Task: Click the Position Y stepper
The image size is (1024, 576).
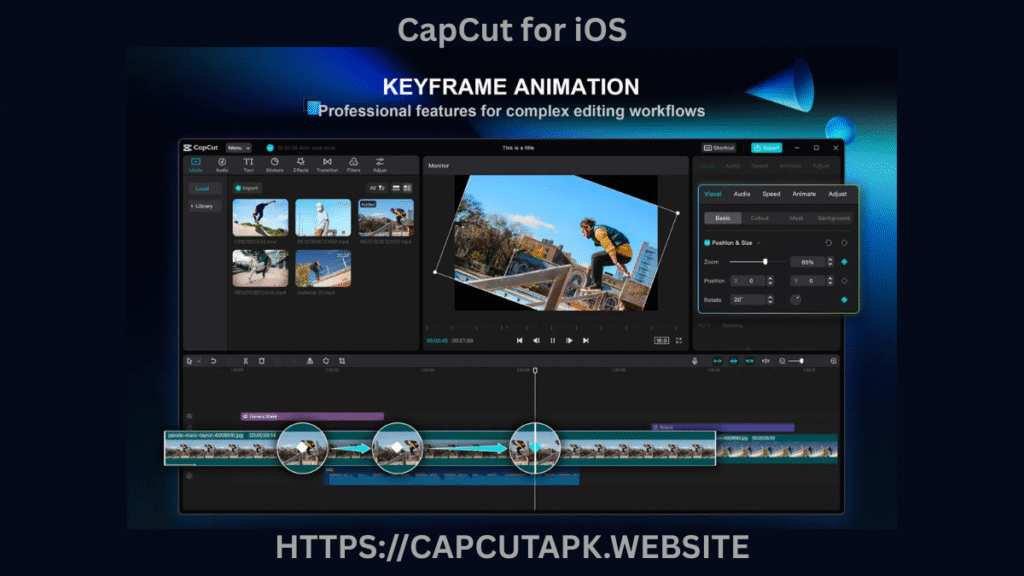Action: 830,280
